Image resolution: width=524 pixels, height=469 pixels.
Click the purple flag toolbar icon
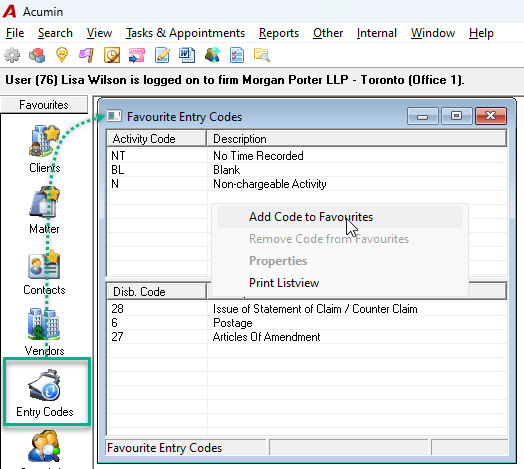click(87, 55)
